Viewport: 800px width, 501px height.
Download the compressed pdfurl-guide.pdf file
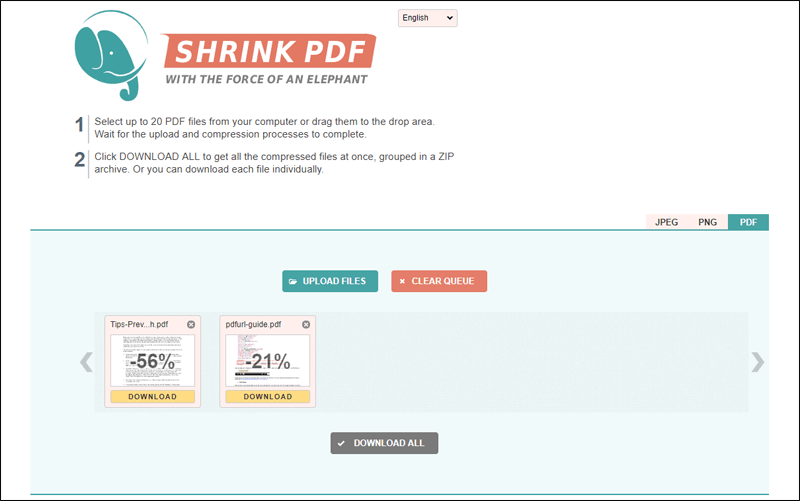pos(267,396)
